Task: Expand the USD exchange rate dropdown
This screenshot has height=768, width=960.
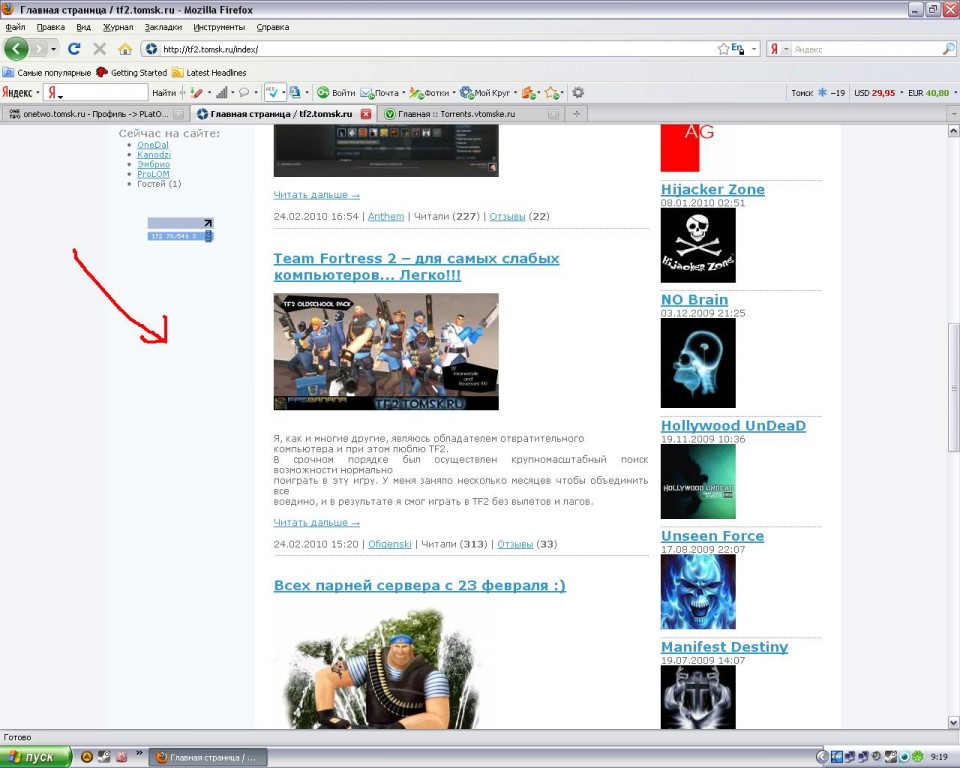Action: 902,93
